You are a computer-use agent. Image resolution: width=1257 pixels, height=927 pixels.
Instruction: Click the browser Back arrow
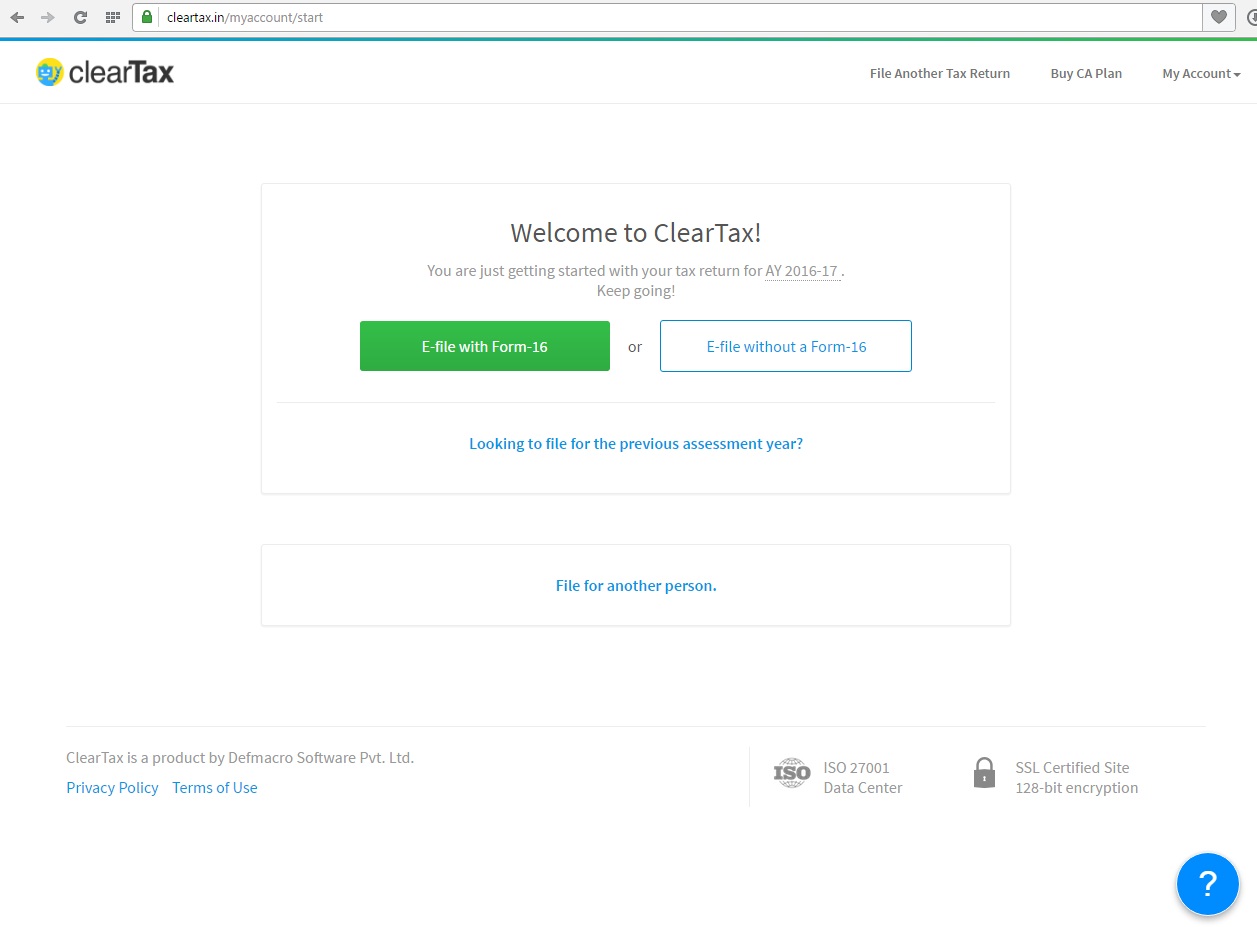[17, 17]
